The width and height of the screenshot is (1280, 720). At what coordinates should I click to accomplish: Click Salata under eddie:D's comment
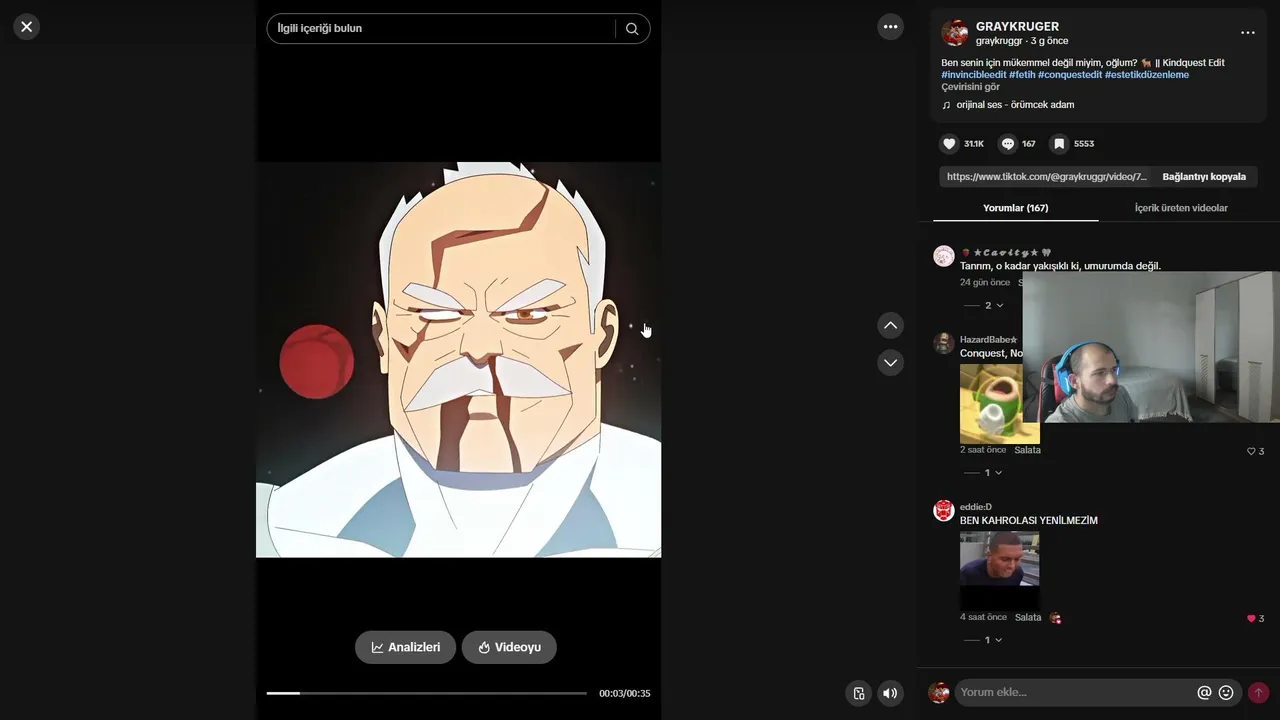click(x=1028, y=618)
